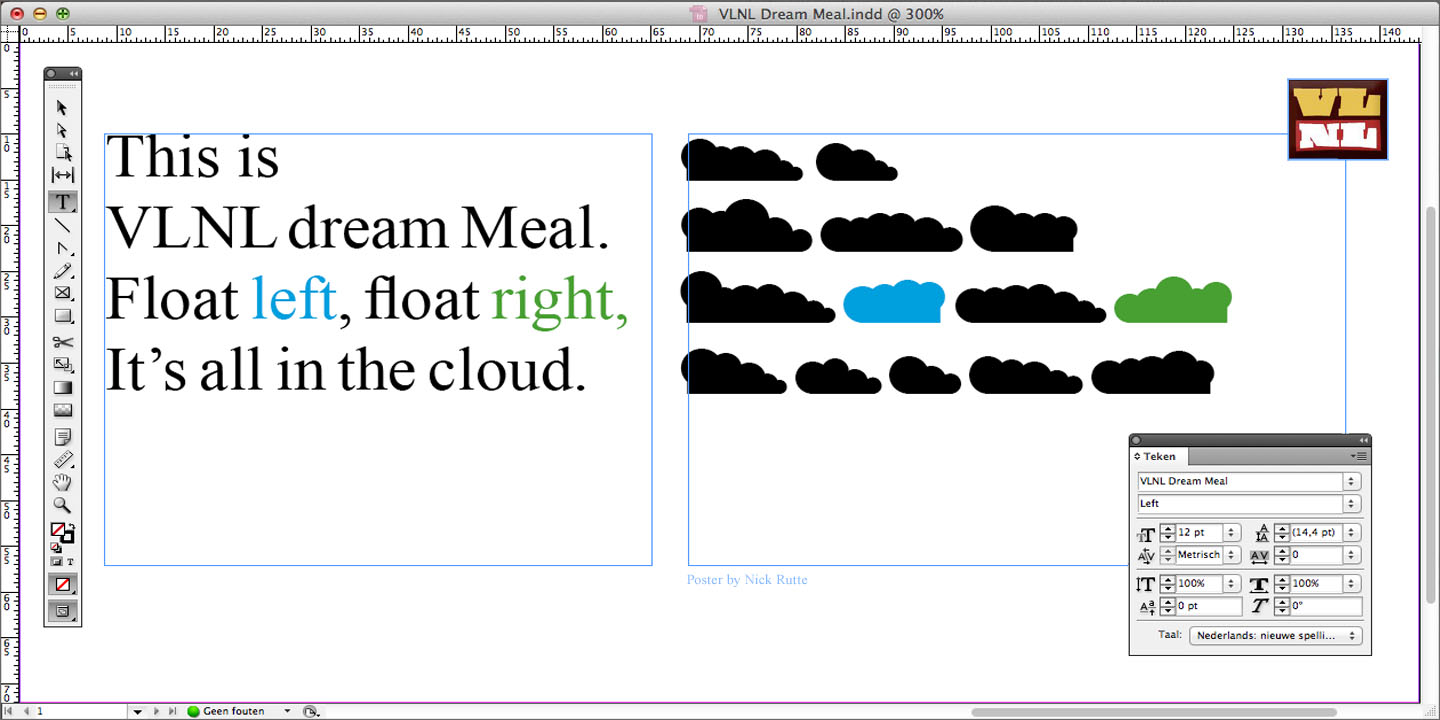1440x720 pixels.
Task: Go to next page arrow button
Action: click(x=156, y=711)
